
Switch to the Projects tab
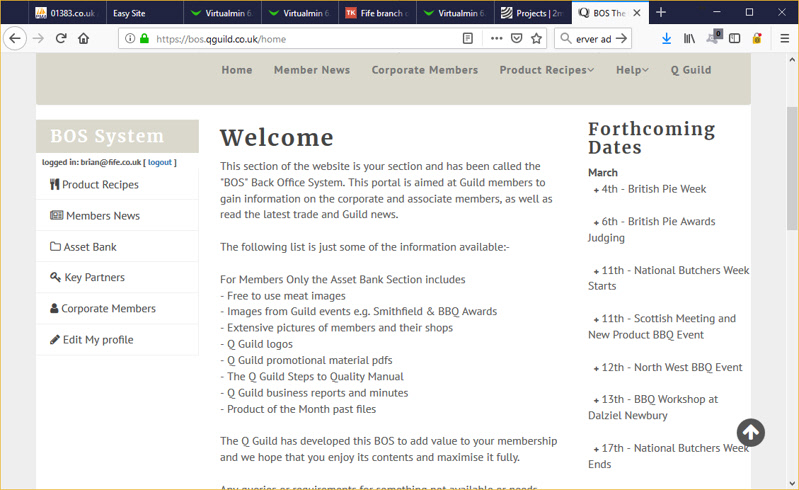pos(532,13)
